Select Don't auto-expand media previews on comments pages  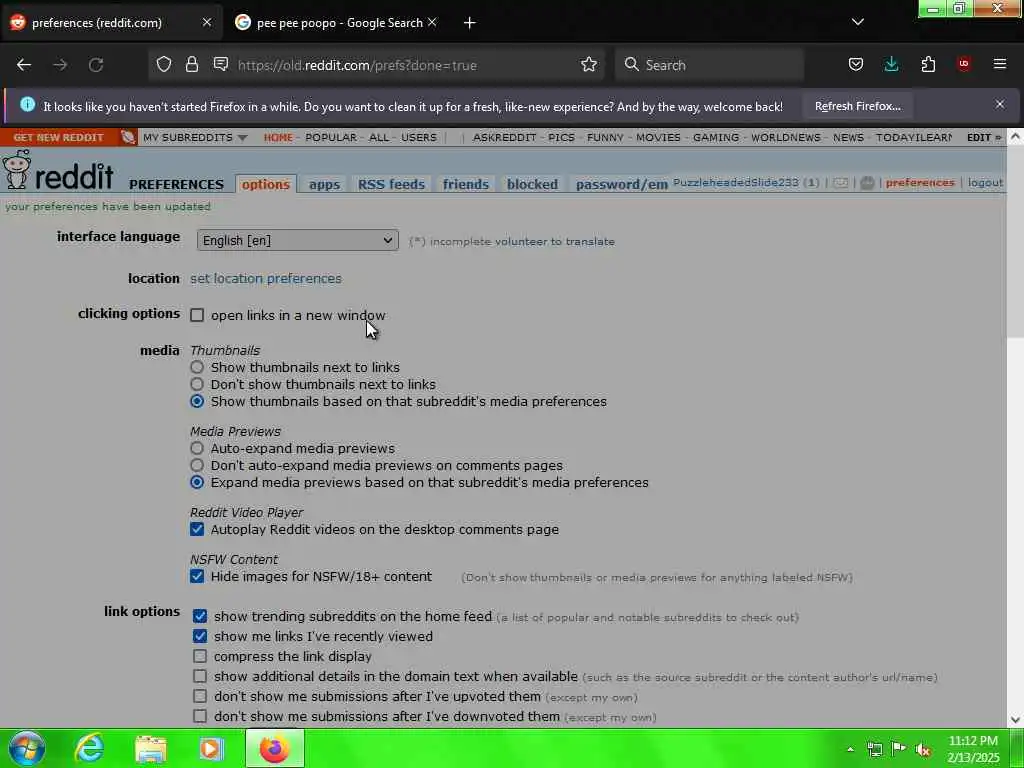pos(197,465)
